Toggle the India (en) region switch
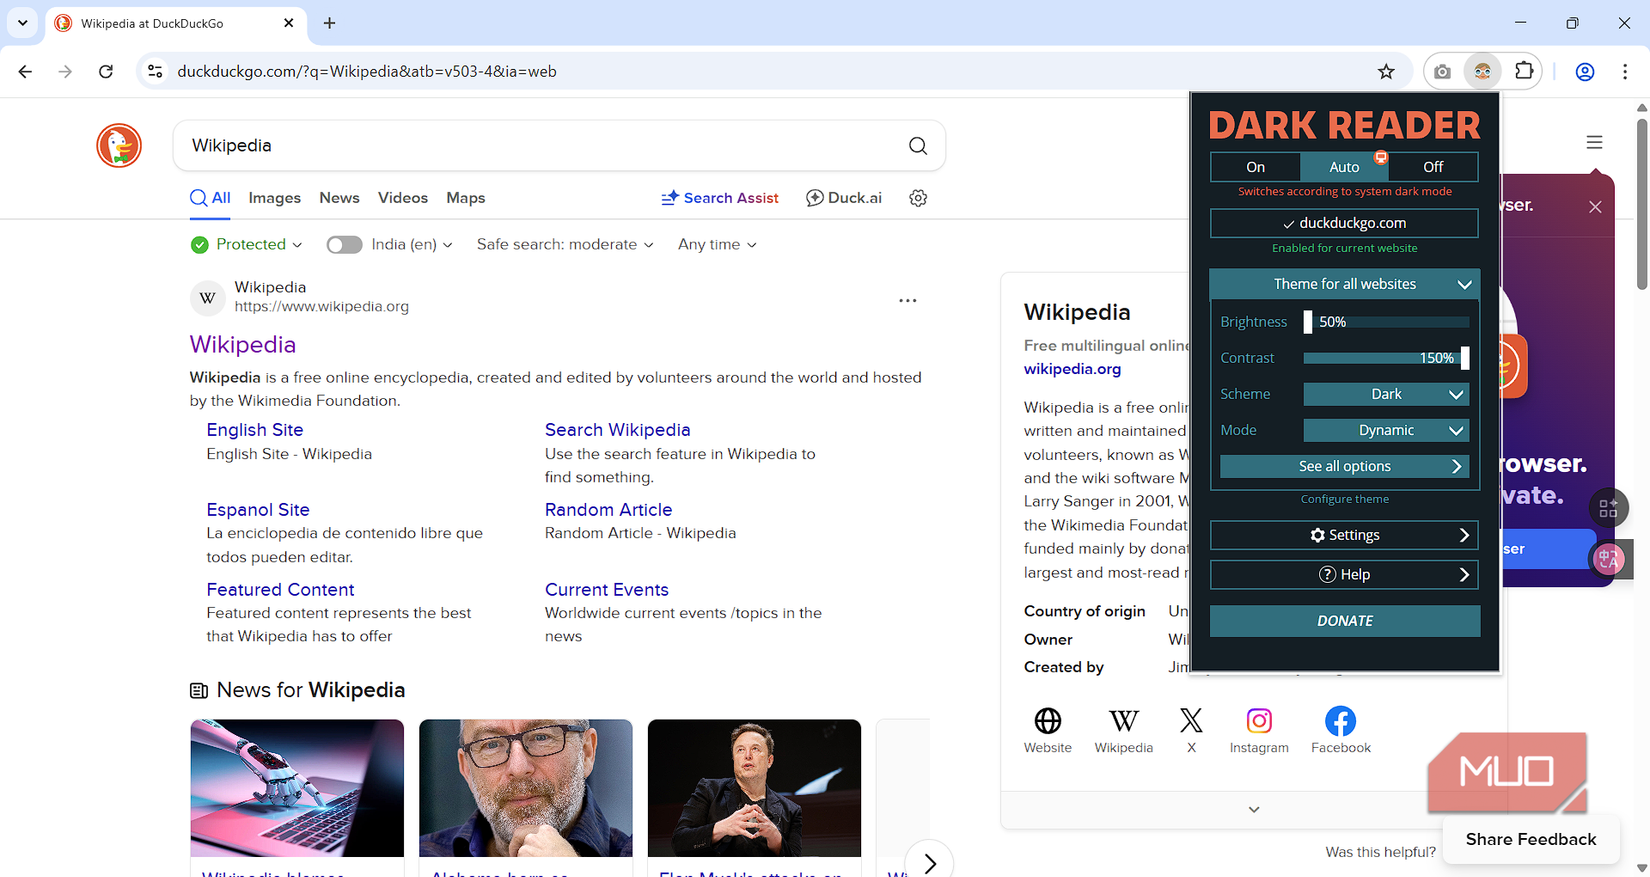The width and height of the screenshot is (1650, 877). pyautogui.click(x=344, y=244)
